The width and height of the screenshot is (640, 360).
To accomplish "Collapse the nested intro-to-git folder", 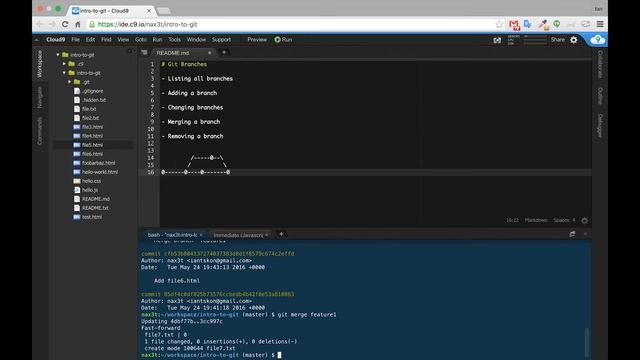I will click(64, 73).
